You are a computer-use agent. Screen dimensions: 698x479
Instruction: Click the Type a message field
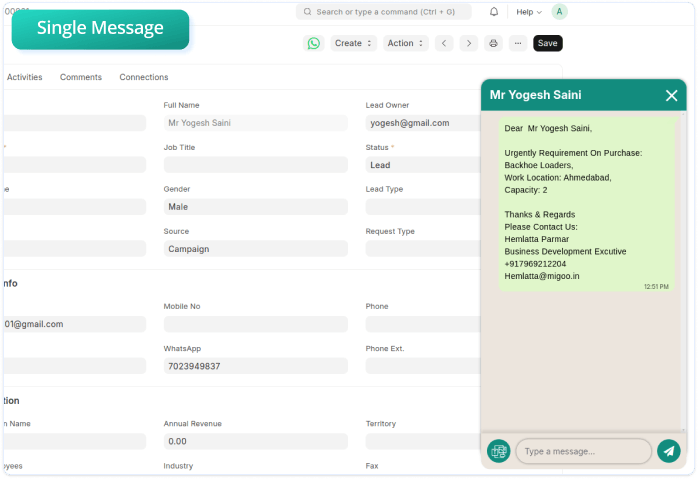tap(583, 451)
